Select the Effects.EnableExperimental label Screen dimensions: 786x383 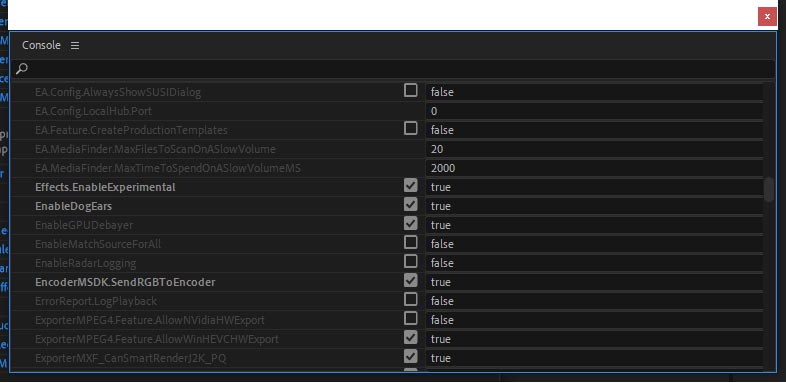[x=105, y=187]
